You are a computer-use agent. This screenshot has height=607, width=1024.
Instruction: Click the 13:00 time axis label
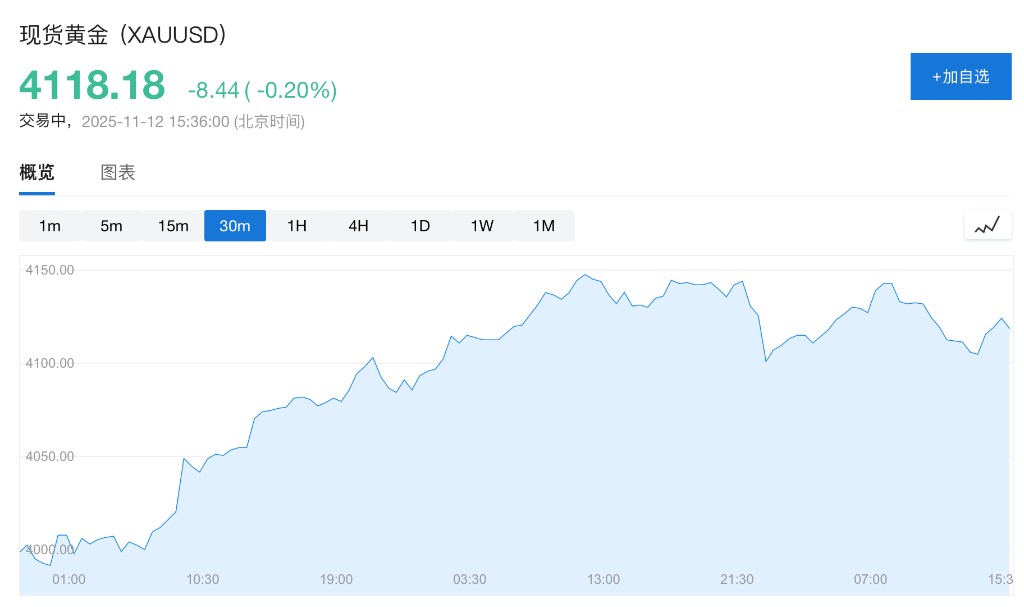pos(603,579)
